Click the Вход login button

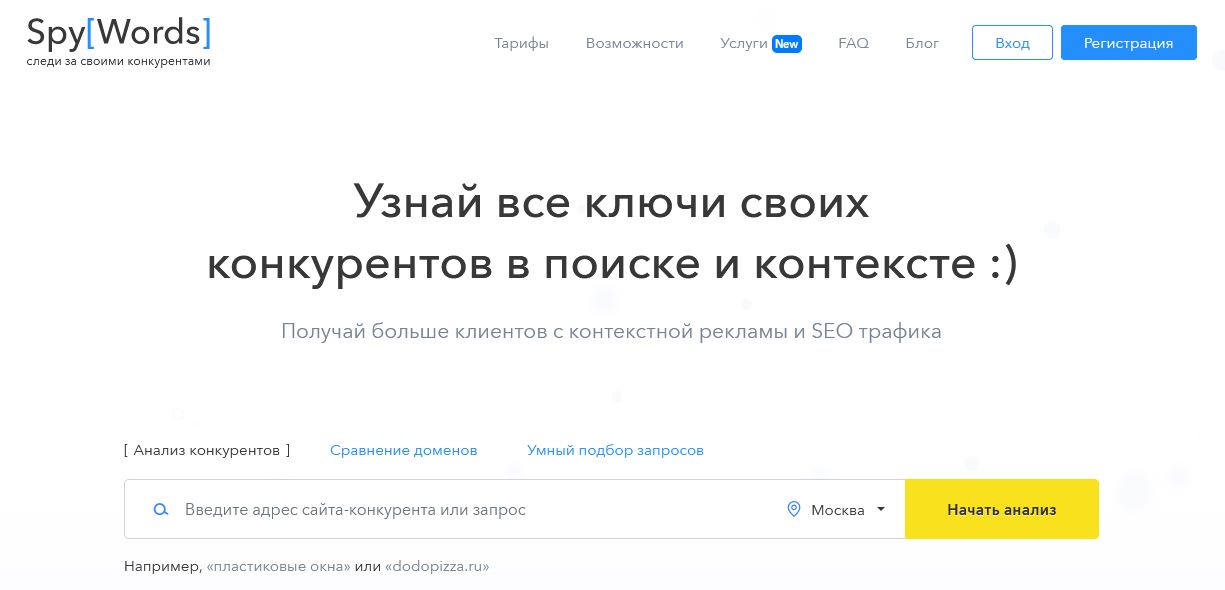tap(1012, 43)
